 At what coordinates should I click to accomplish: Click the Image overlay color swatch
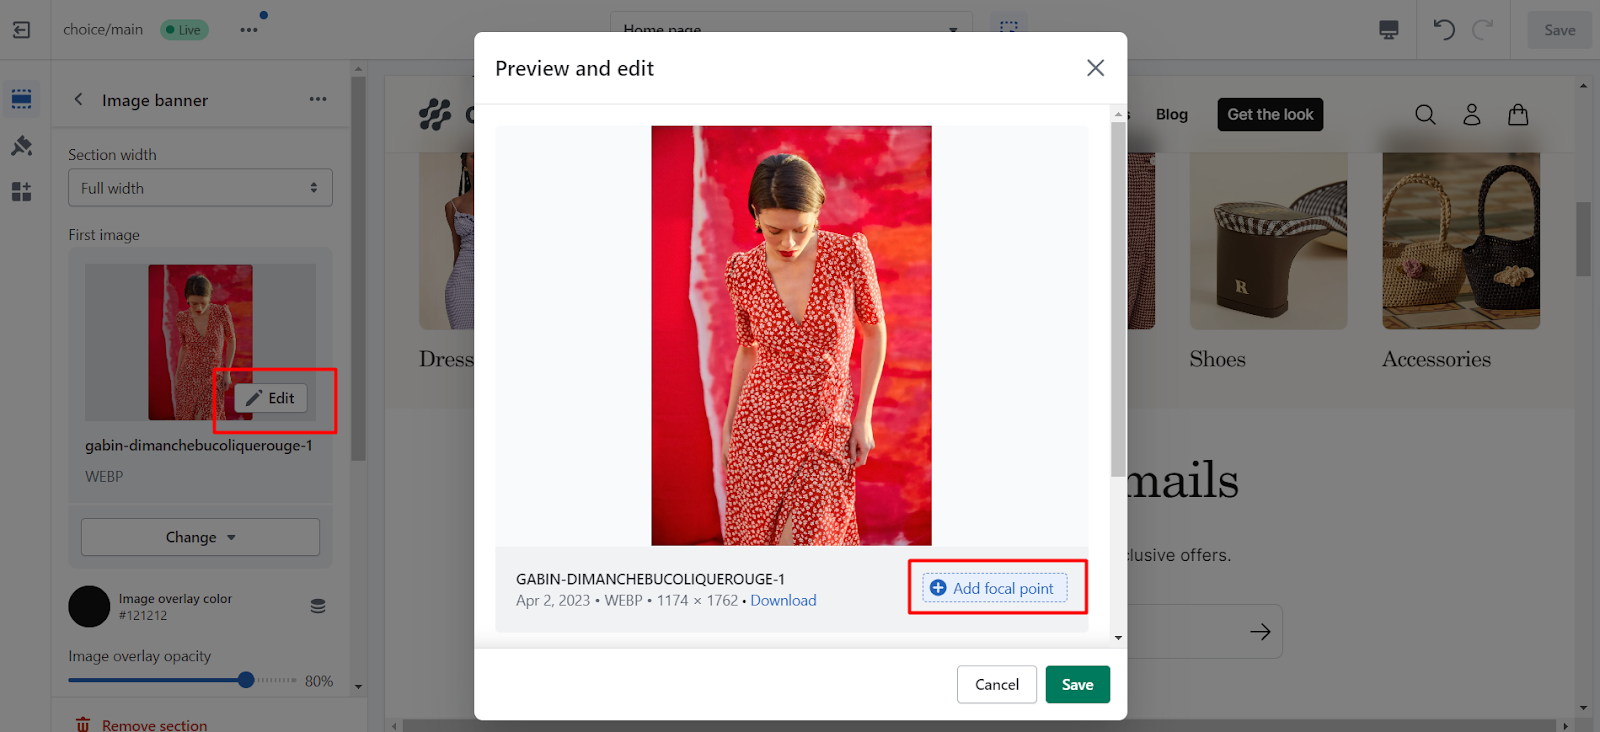click(x=89, y=606)
